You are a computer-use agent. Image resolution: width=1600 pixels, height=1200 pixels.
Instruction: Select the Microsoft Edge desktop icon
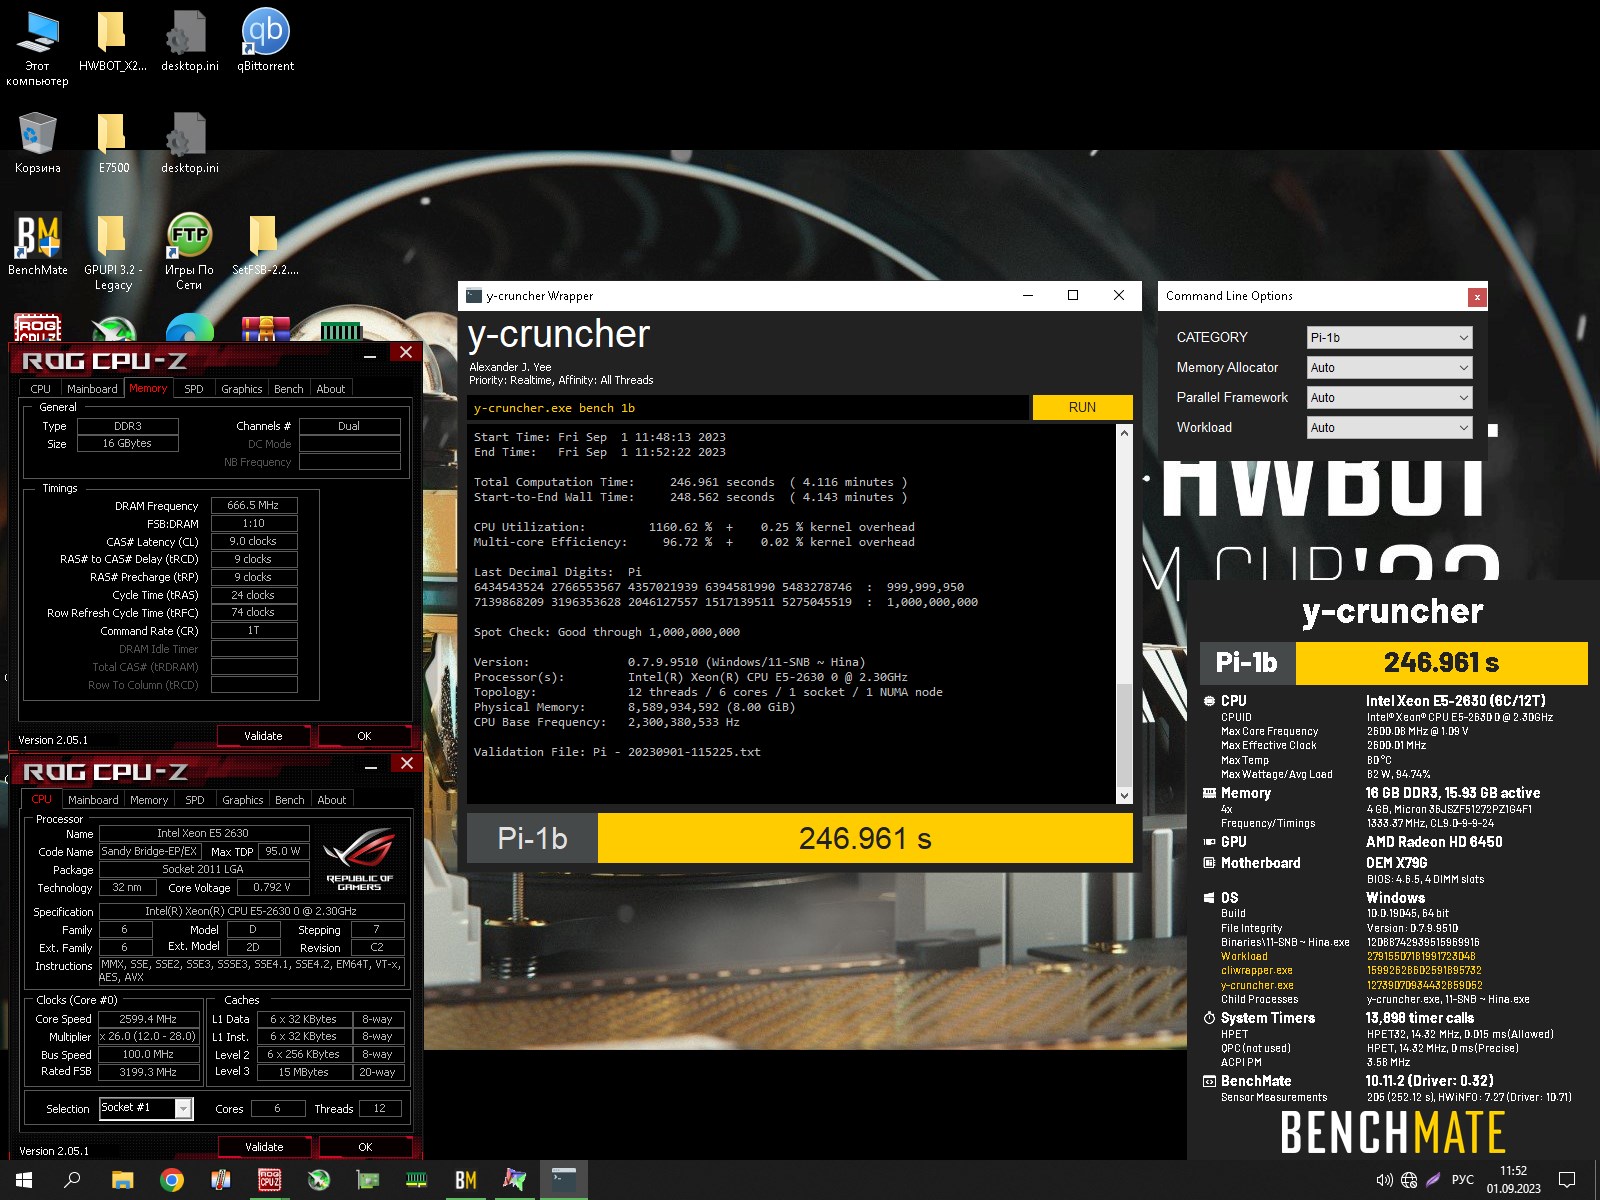(x=189, y=329)
